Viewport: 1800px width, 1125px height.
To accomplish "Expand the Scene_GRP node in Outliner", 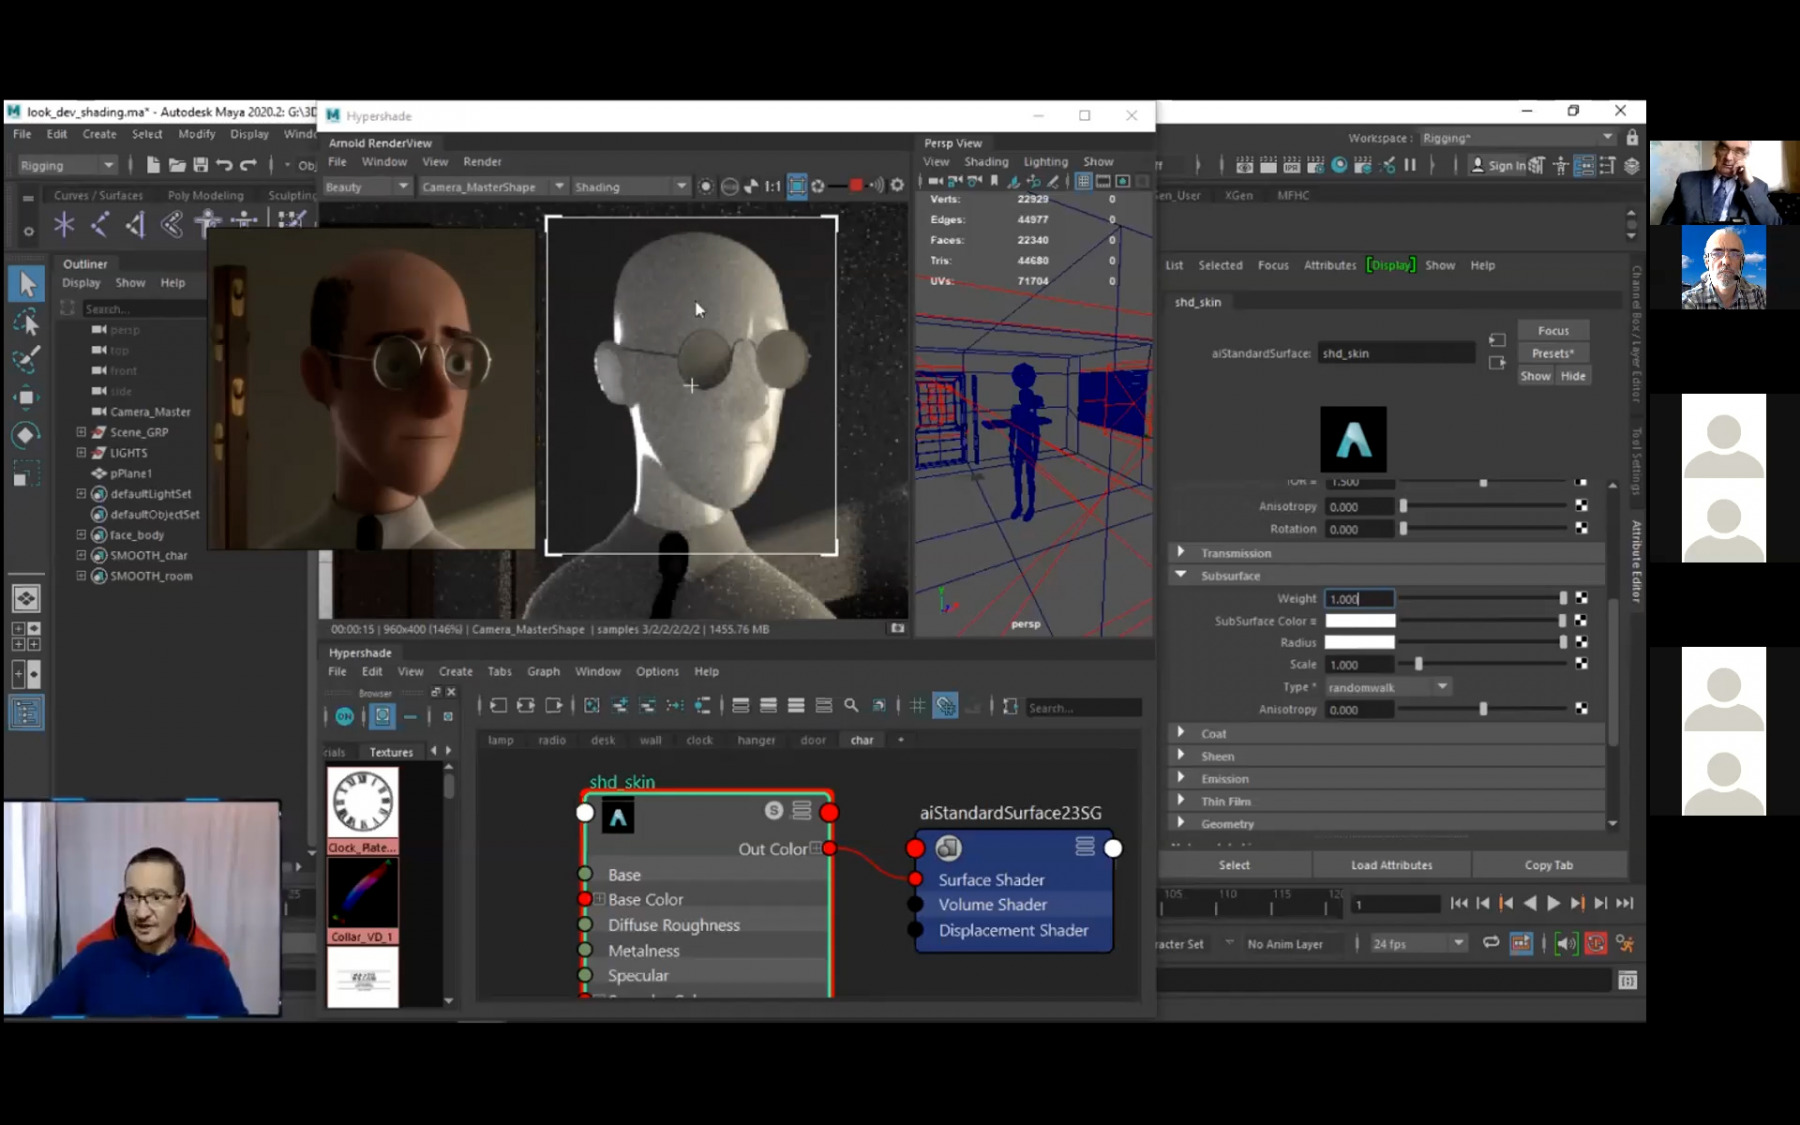I will click(81, 432).
